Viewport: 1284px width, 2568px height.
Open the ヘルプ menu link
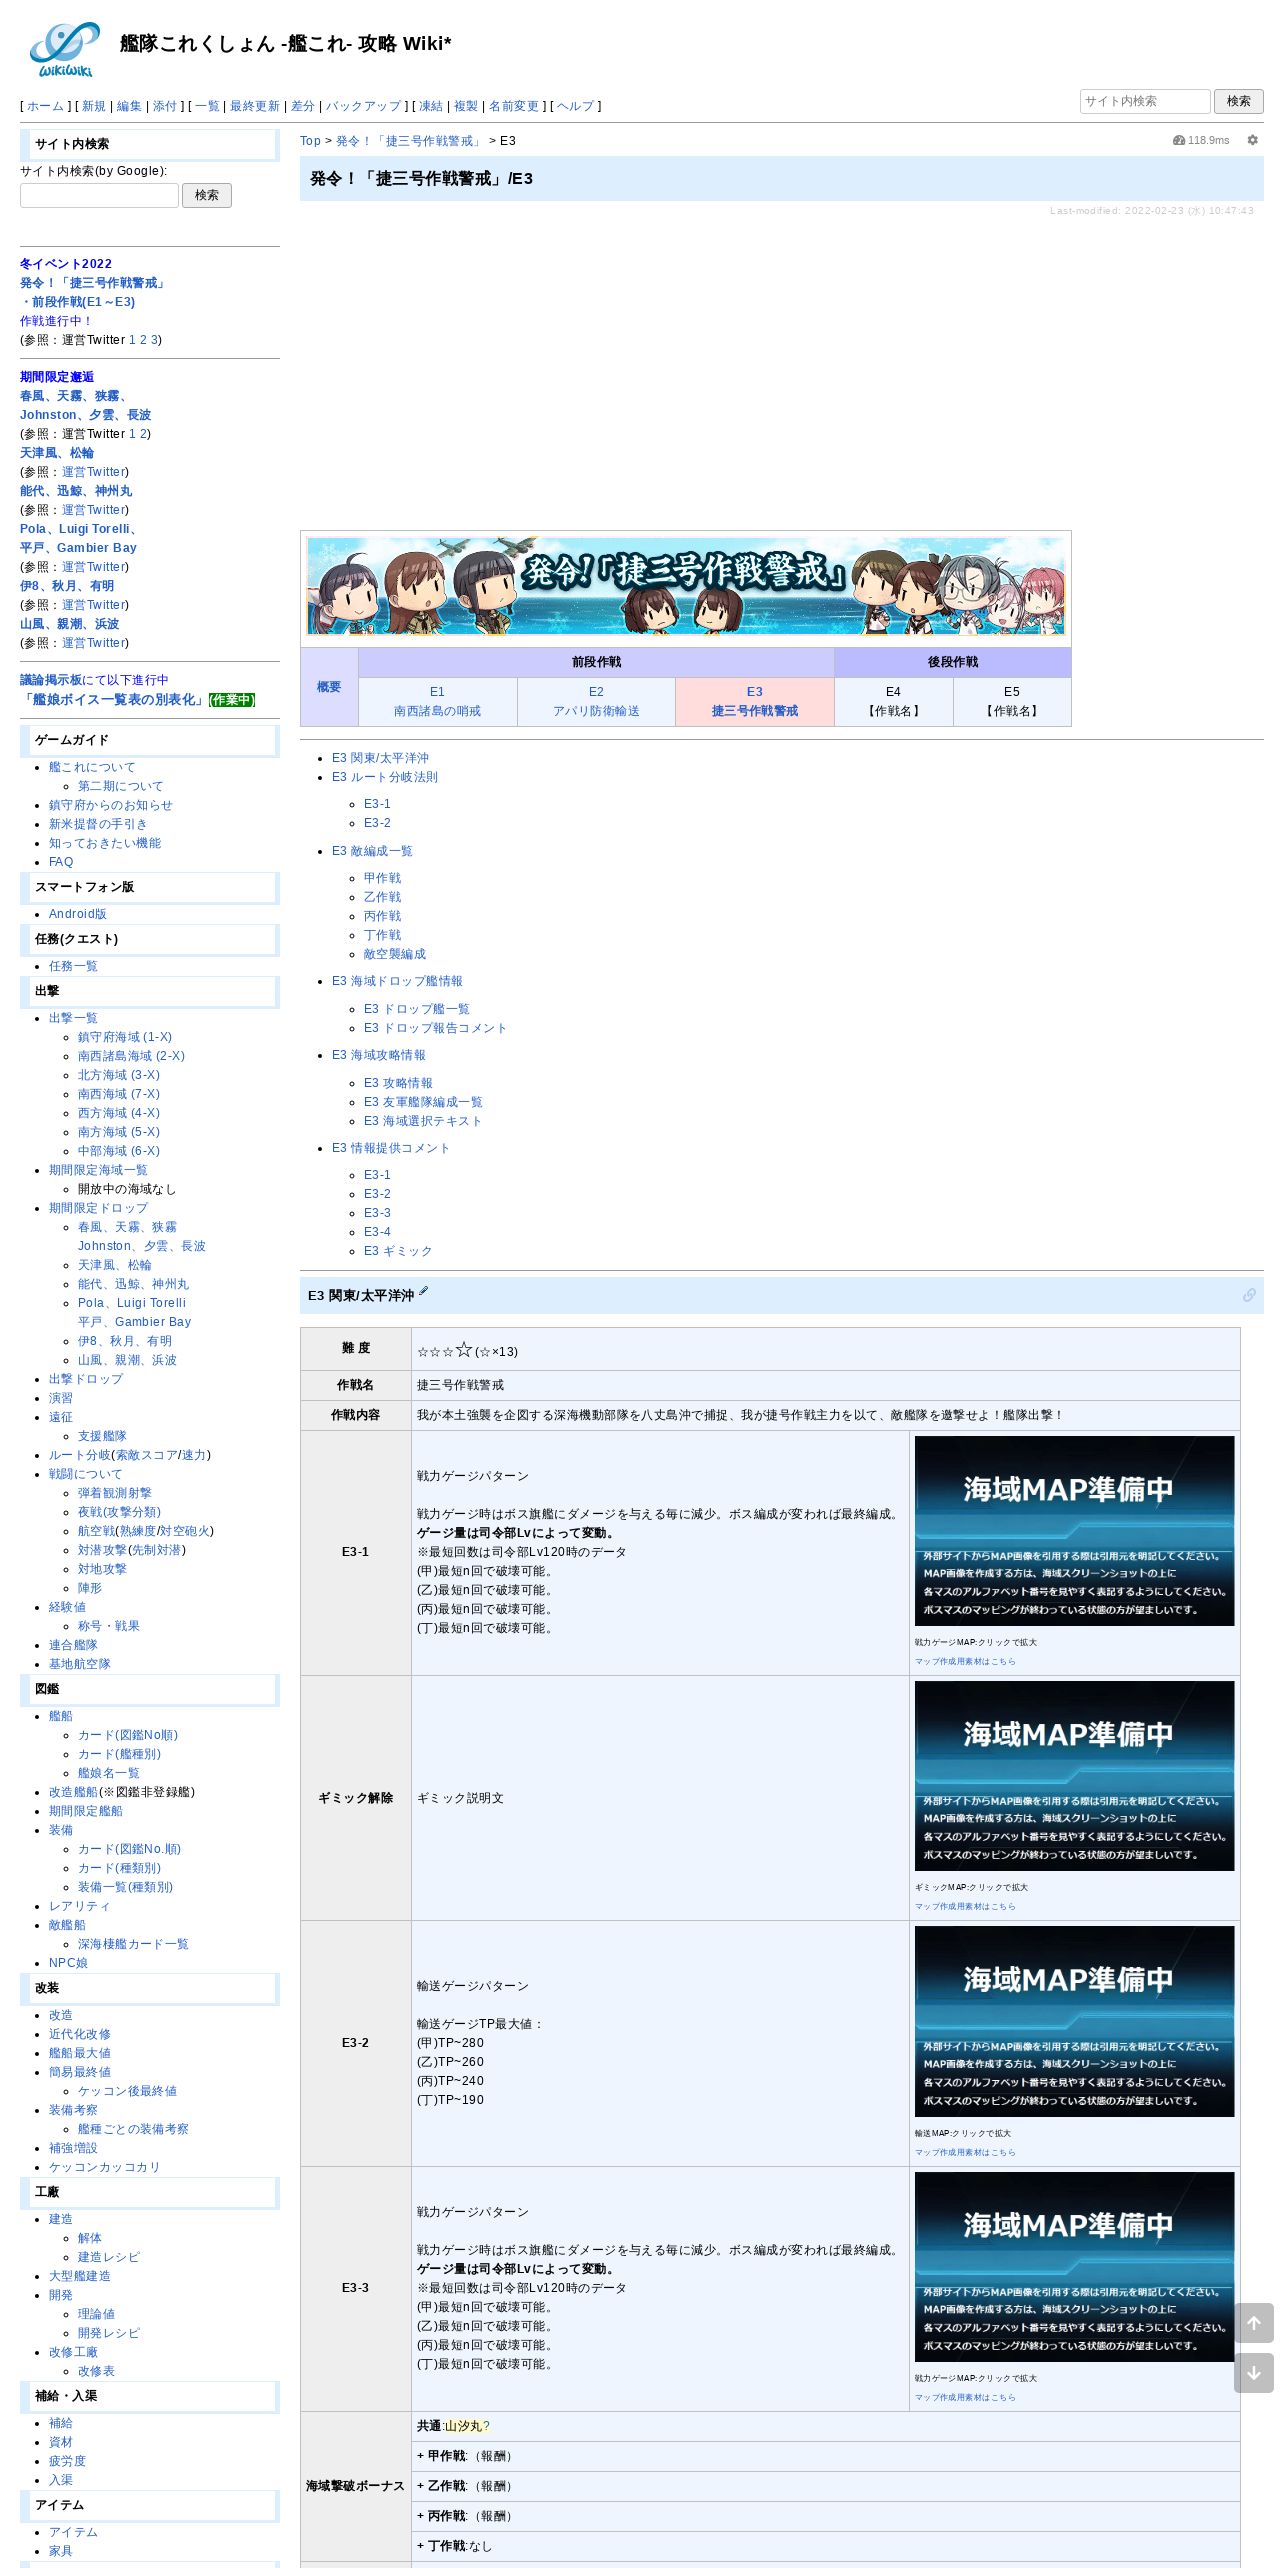pos(575,106)
